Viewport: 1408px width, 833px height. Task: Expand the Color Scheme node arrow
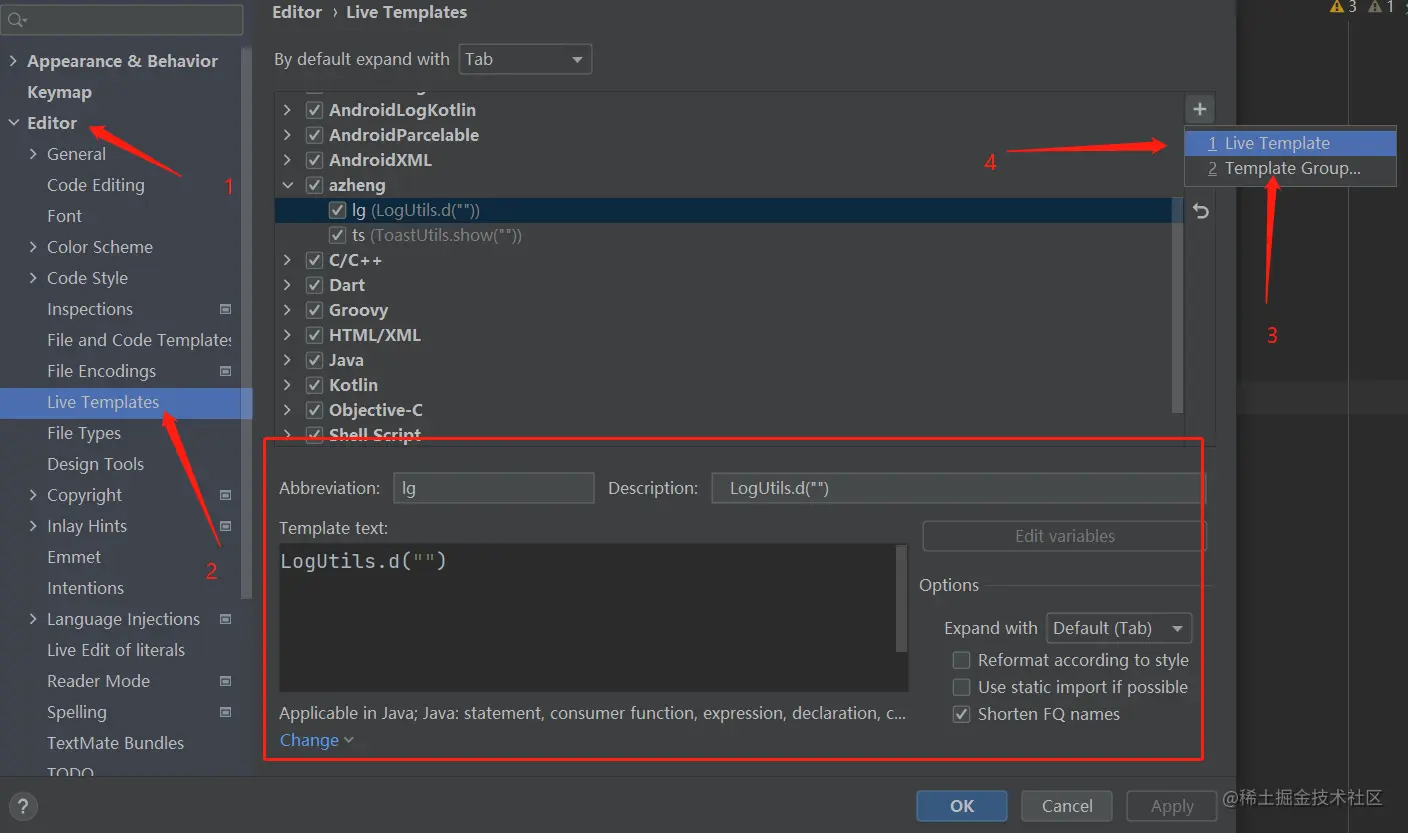pos(33,247)
